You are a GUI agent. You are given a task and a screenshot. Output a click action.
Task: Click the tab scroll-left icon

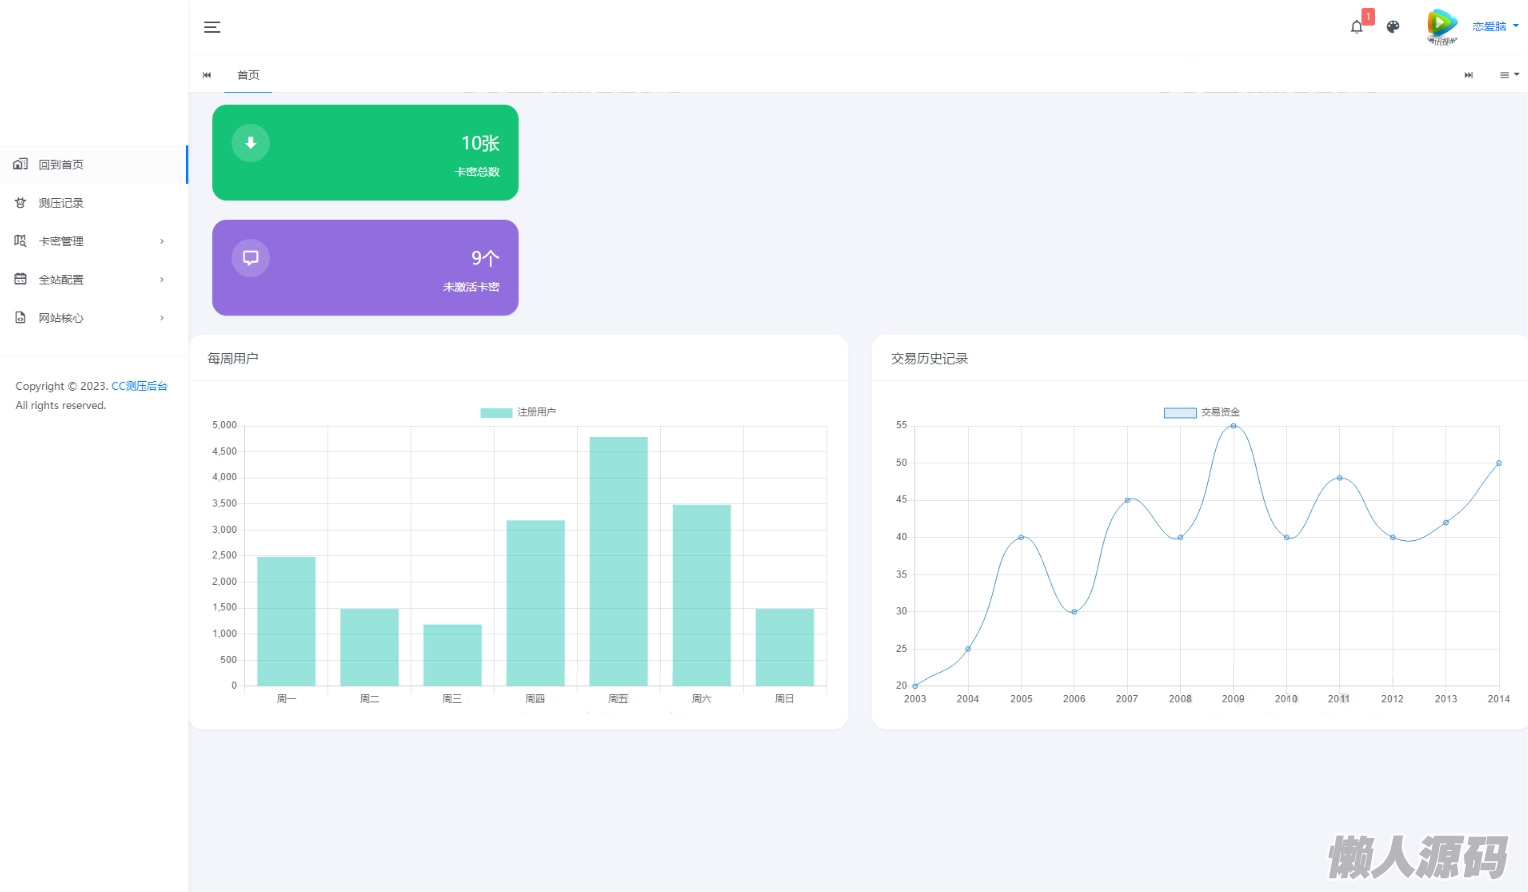pos(207,75)
